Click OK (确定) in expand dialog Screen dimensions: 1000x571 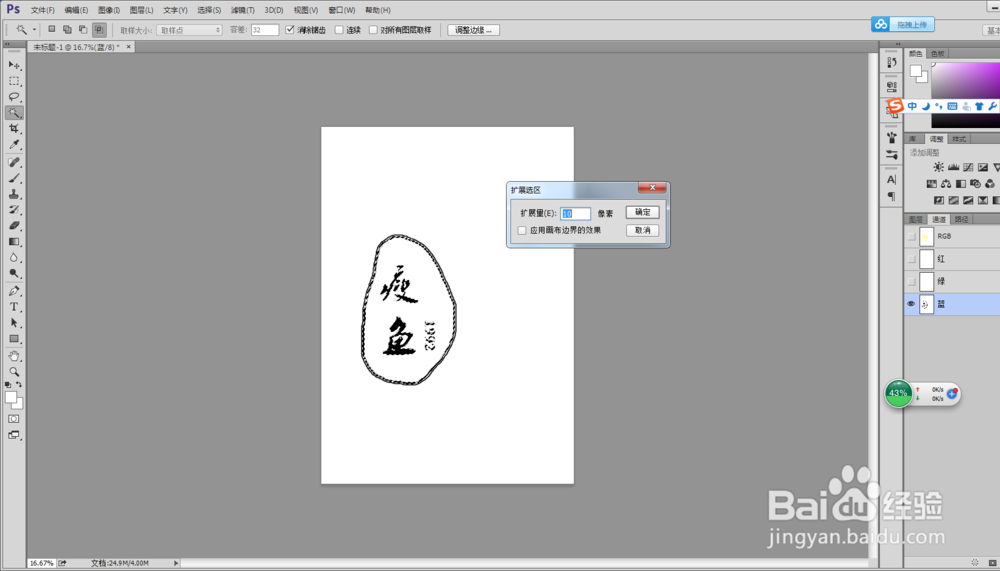coord(642,212)
